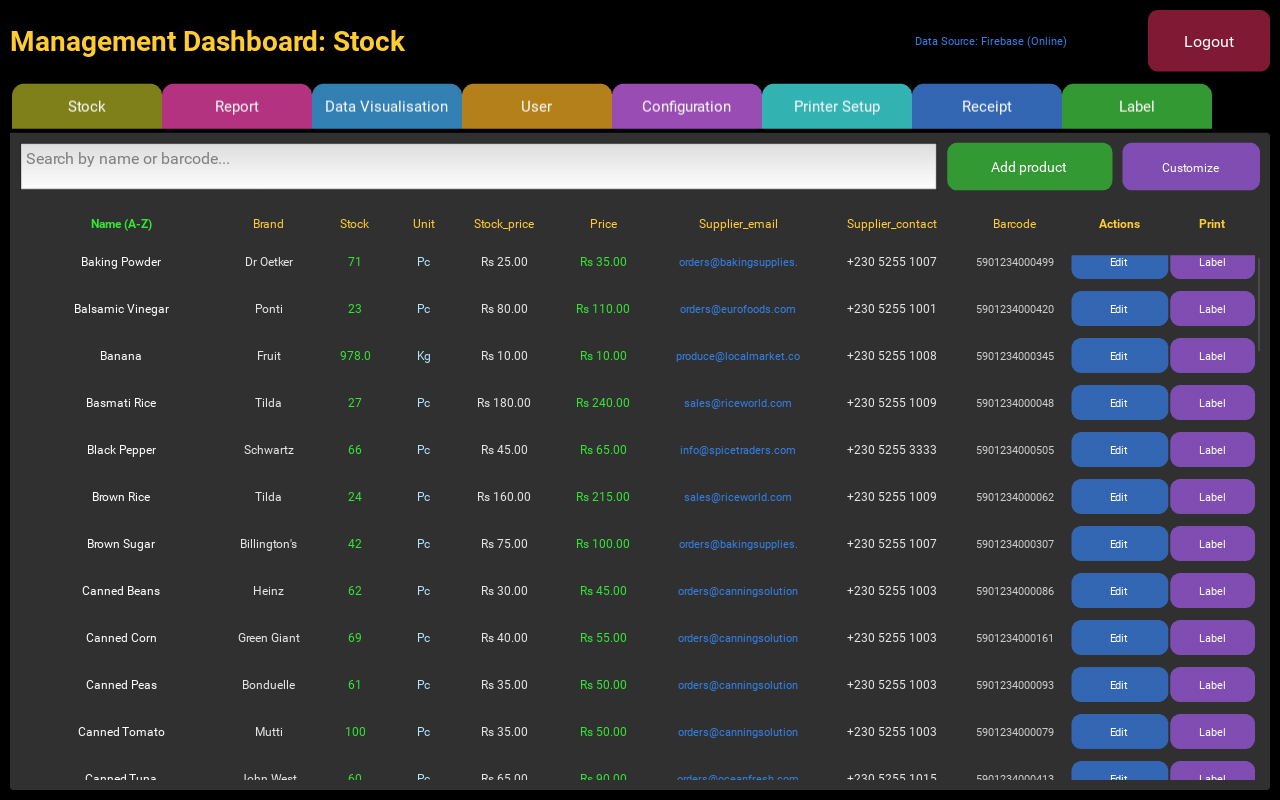
Task: Edit the Baking Powder product
Action: tap(1119, 266)
